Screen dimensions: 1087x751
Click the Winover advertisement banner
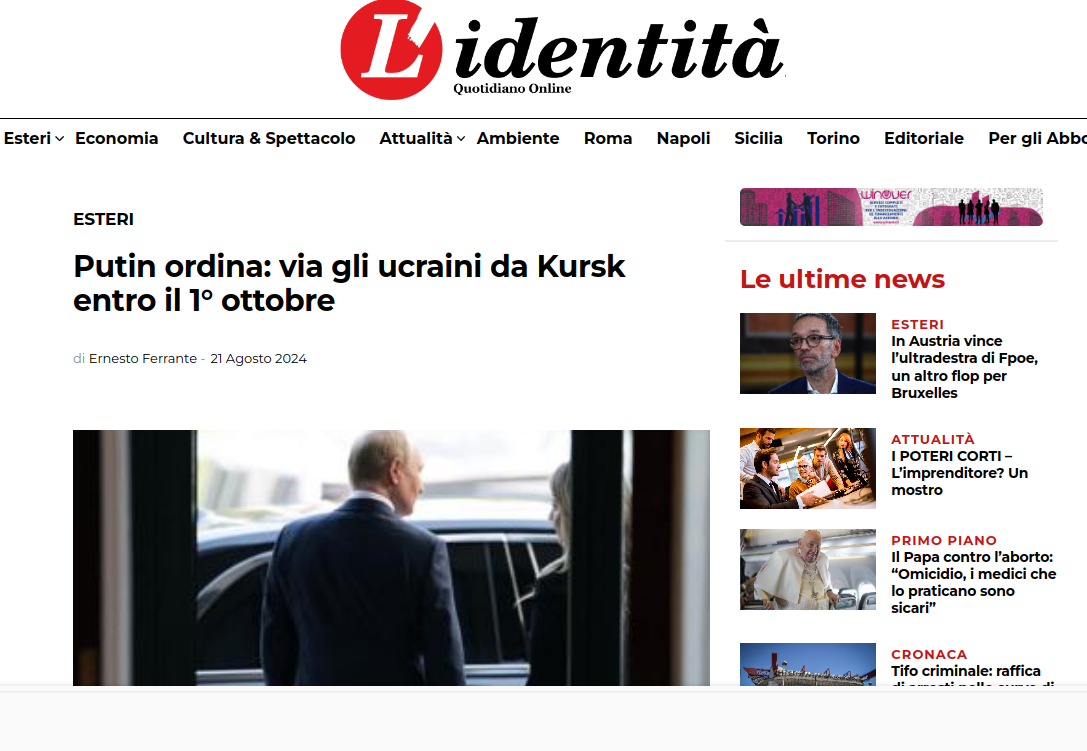click(892, 207)
